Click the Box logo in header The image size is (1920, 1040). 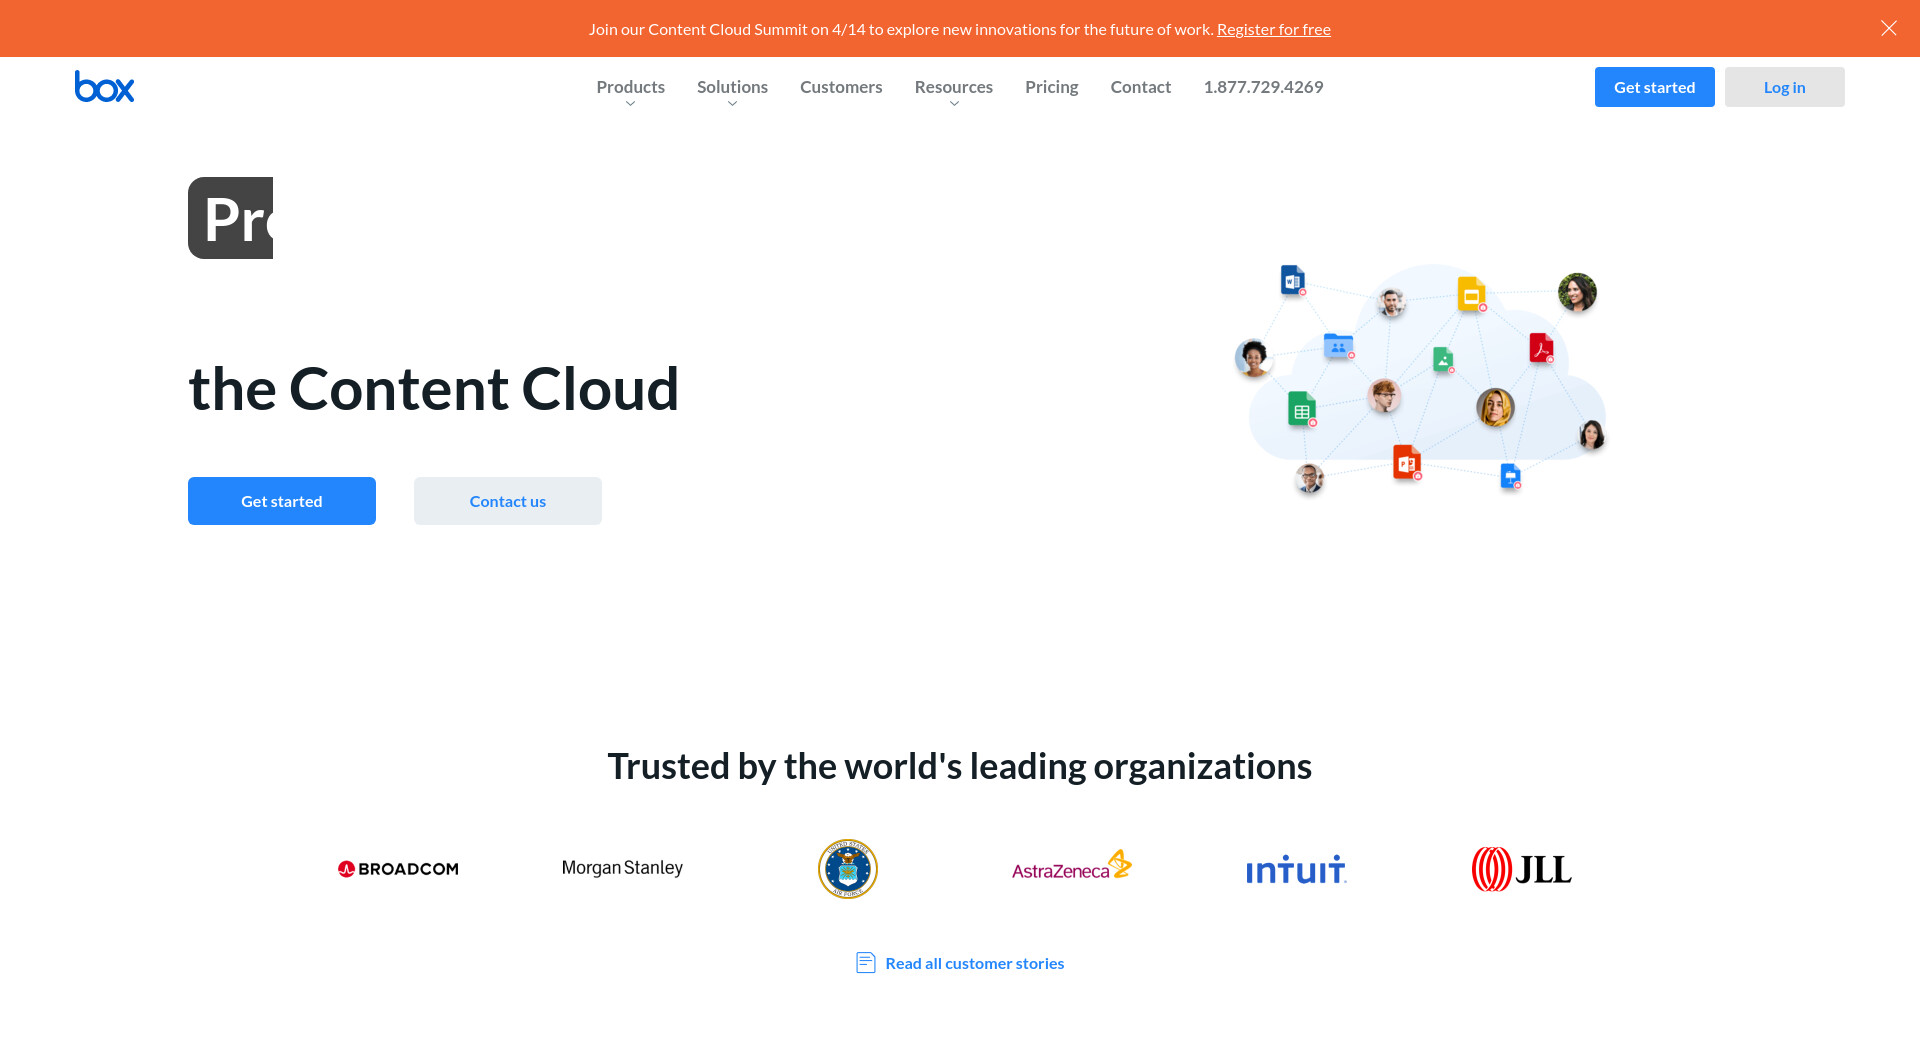click(x=104, y=87)
